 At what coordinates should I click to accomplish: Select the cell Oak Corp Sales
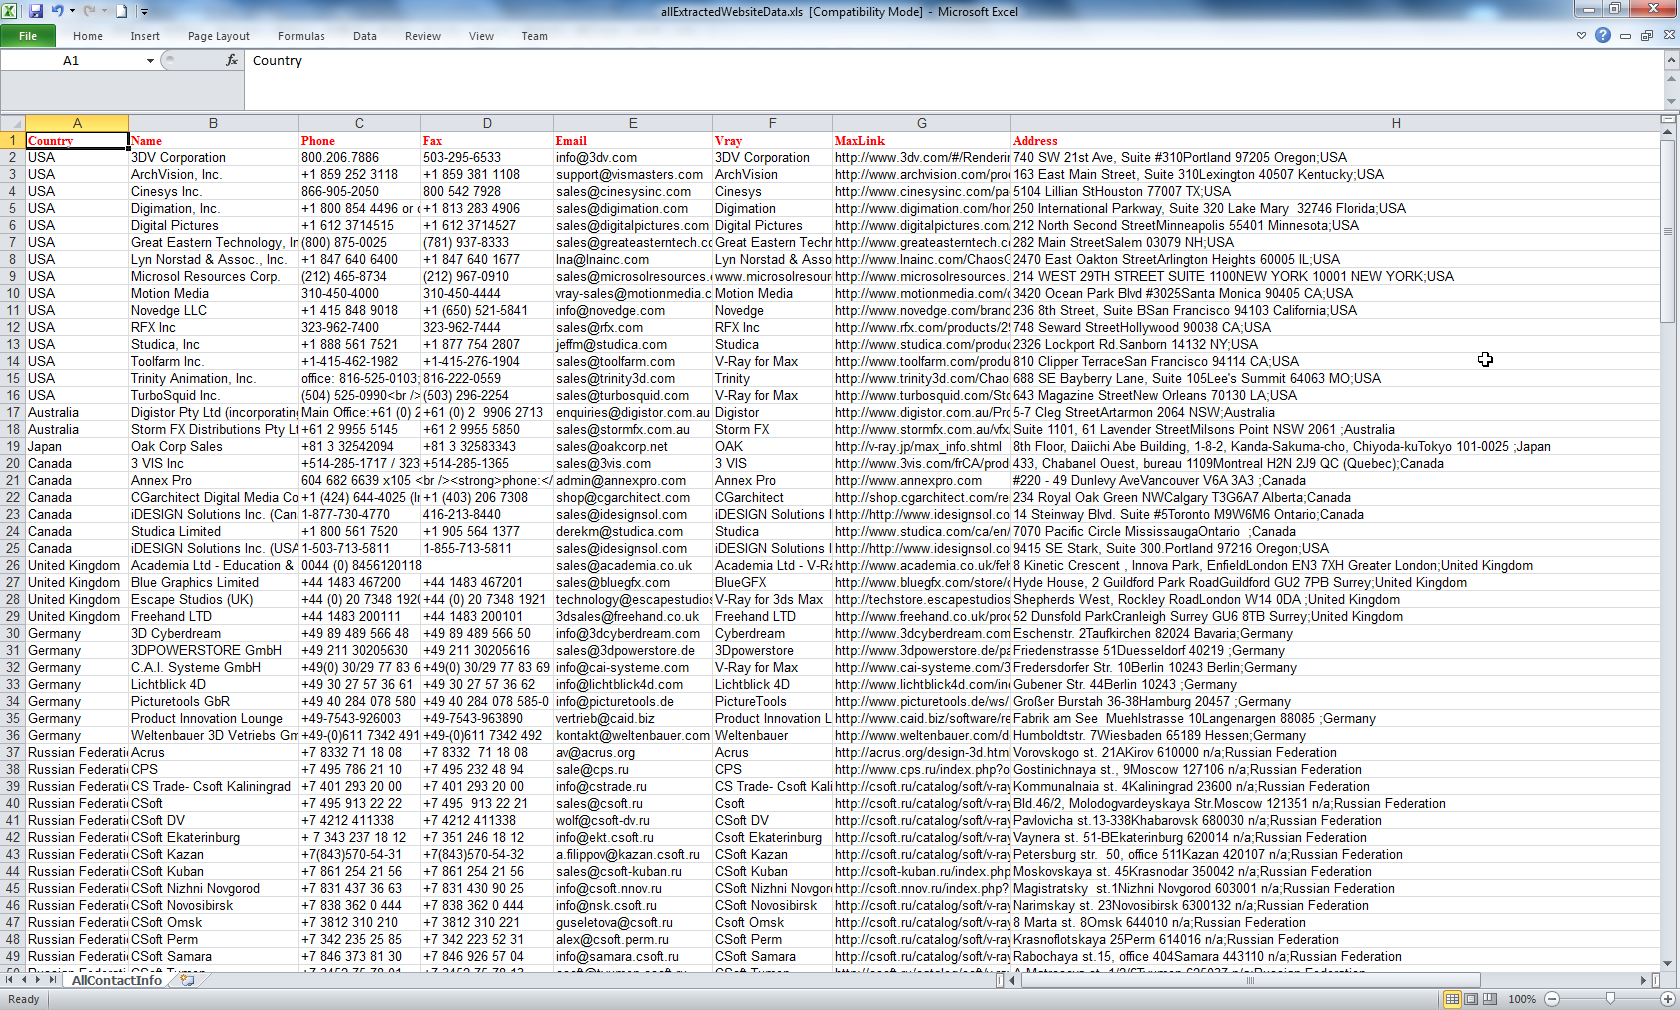click(x=213, y=446)
